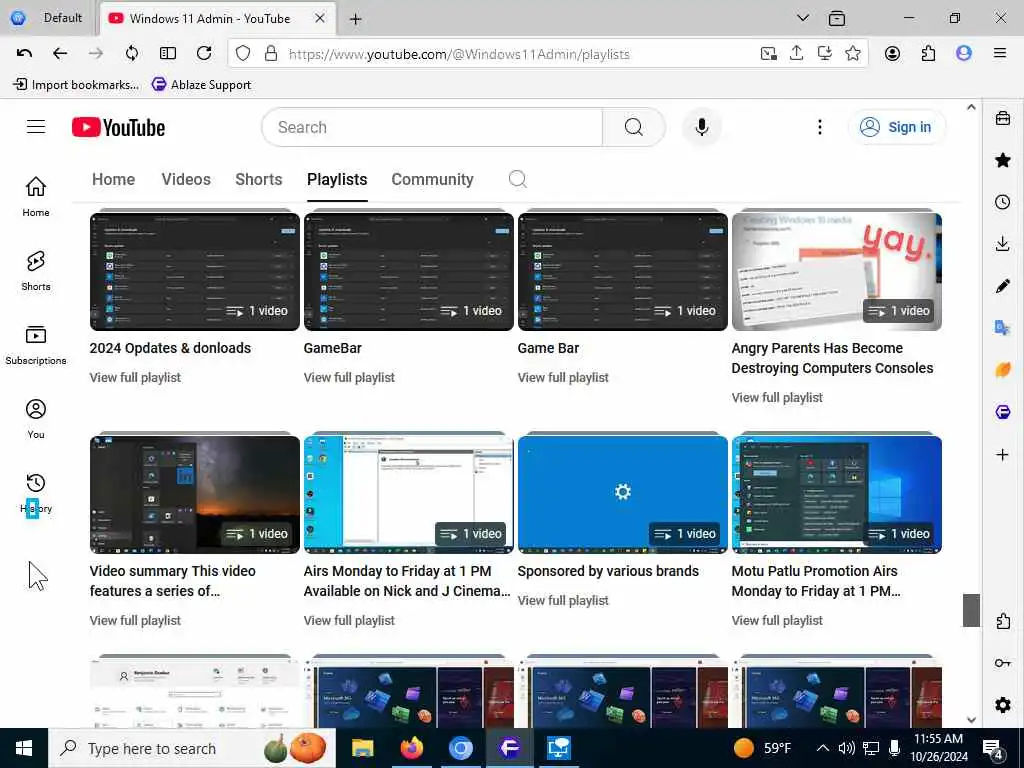Open 2024 Updates & donloads playlist thumbnail
The image size is (1024, 768).
[x=195, y=271]
